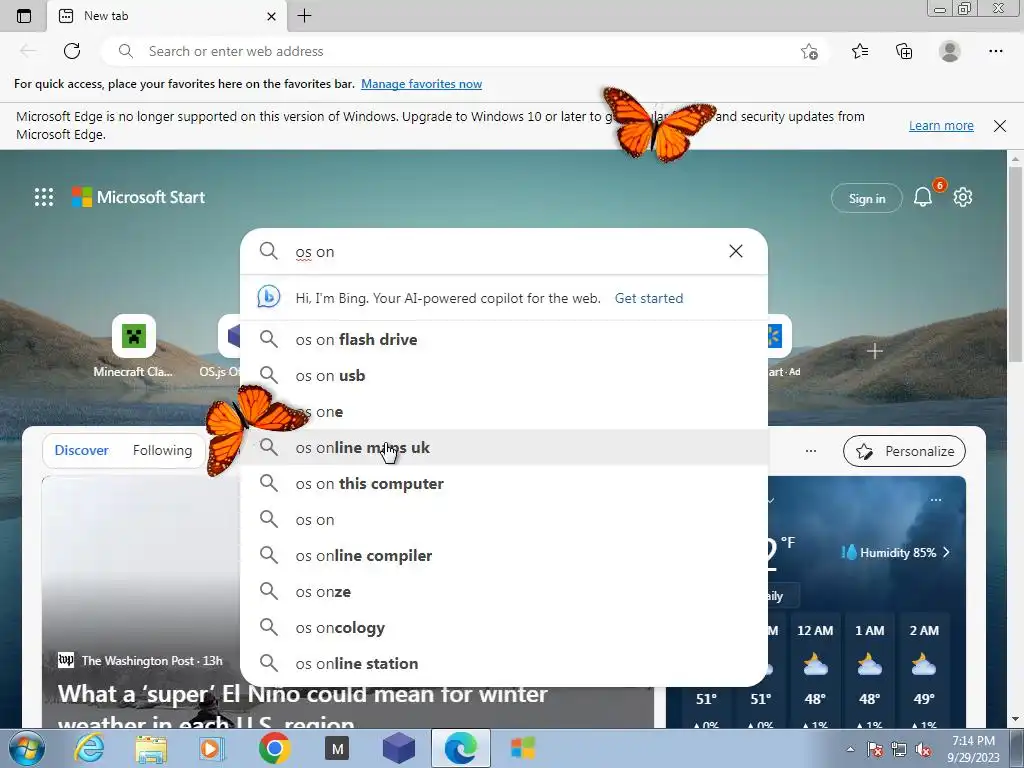
Task: Open Edge Settings and more menu
Action: 995,51
